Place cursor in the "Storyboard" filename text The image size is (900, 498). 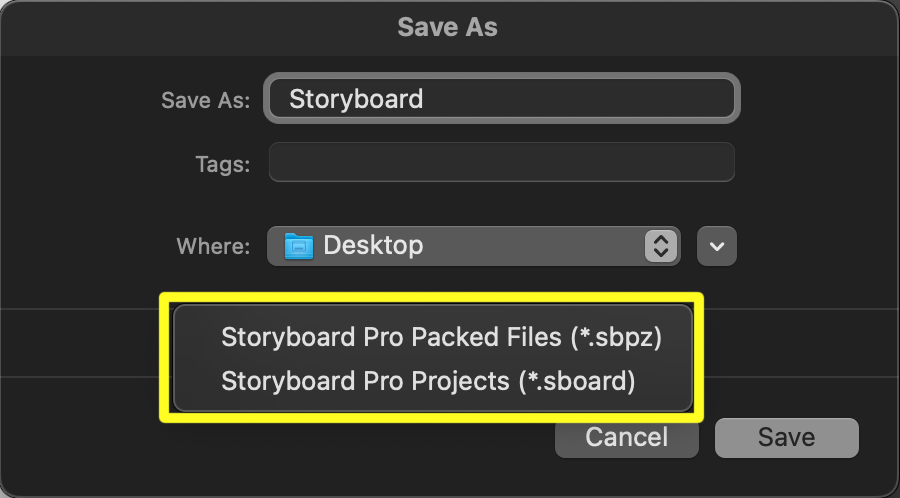pyautogui.click(x=356, y=99)
